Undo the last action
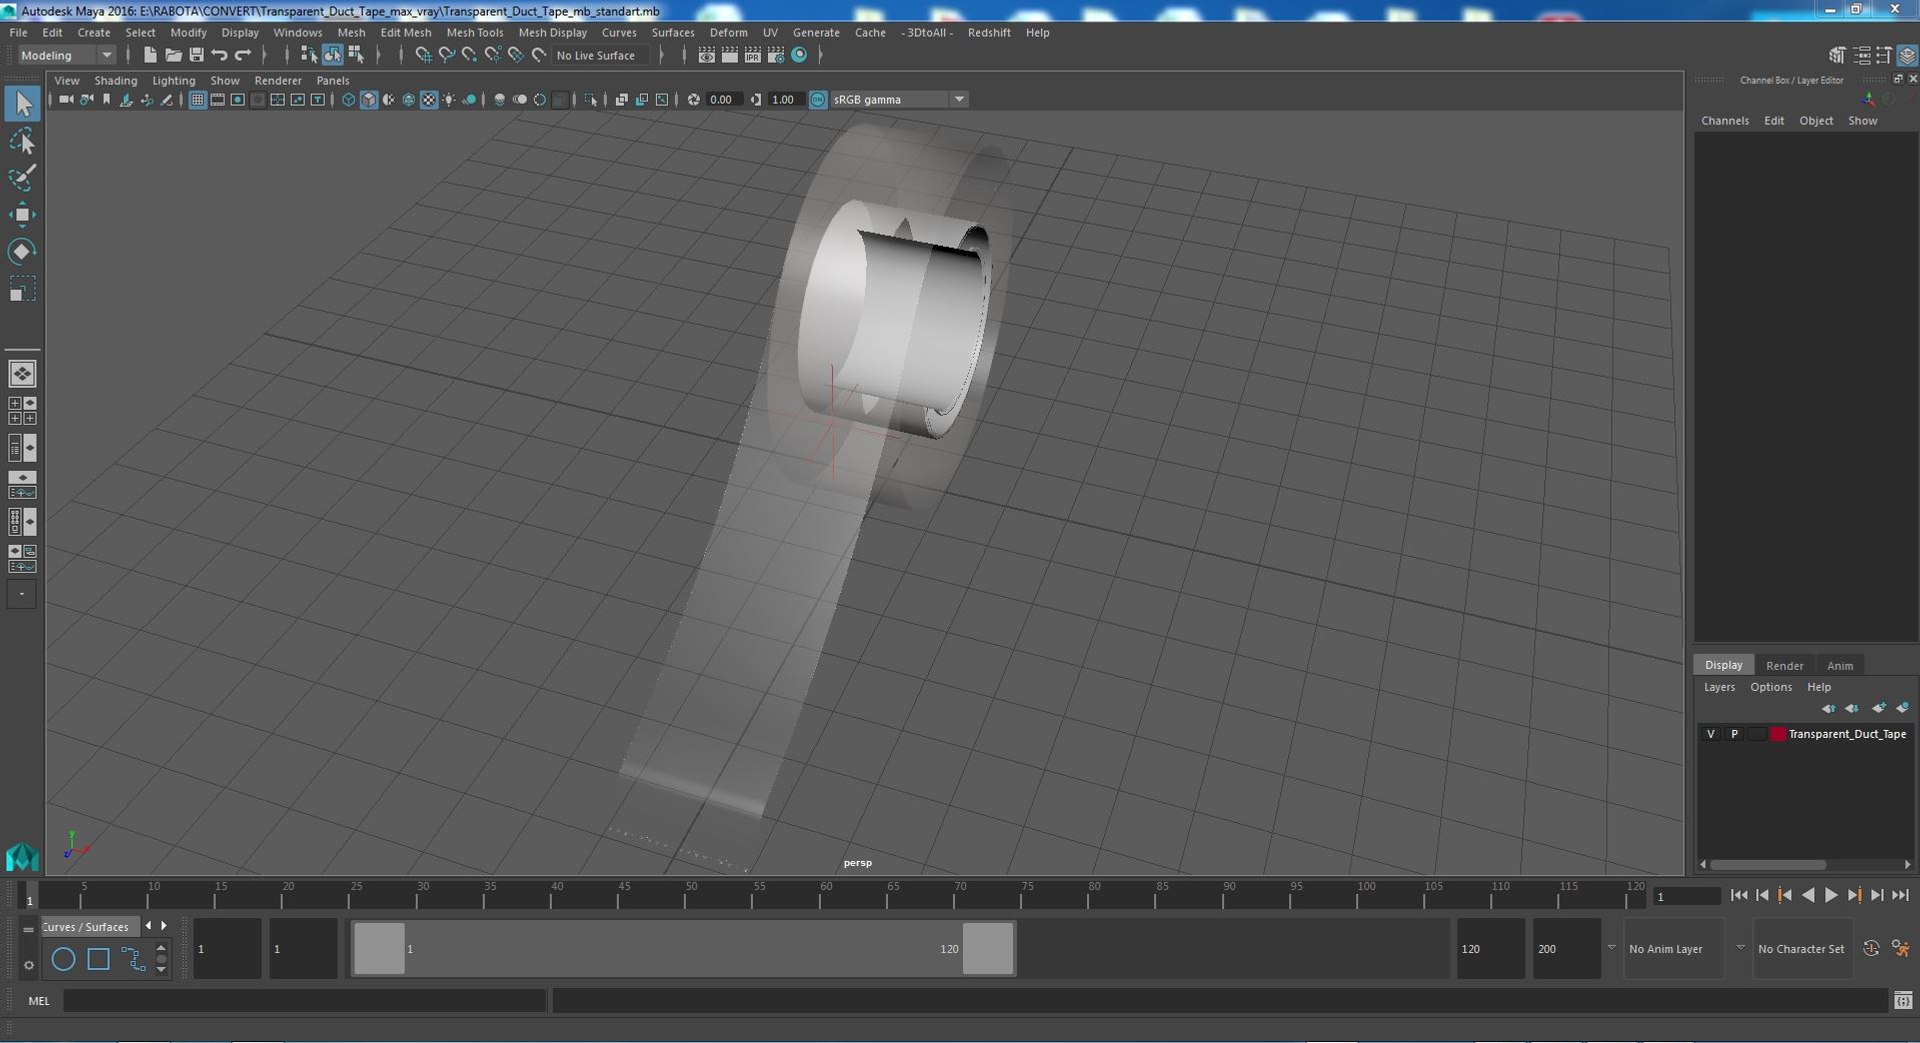 [x=219, y=55]
